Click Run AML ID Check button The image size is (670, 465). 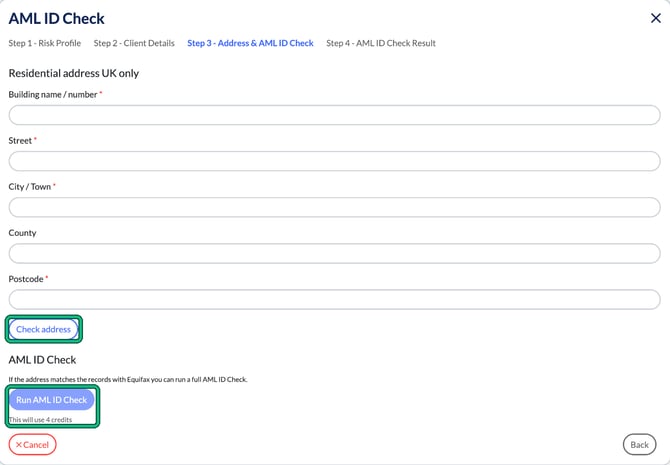coord(52,400)
